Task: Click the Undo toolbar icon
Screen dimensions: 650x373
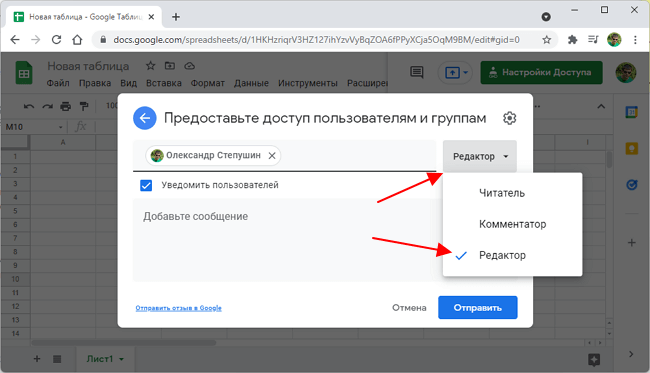Action: (29, 107)
